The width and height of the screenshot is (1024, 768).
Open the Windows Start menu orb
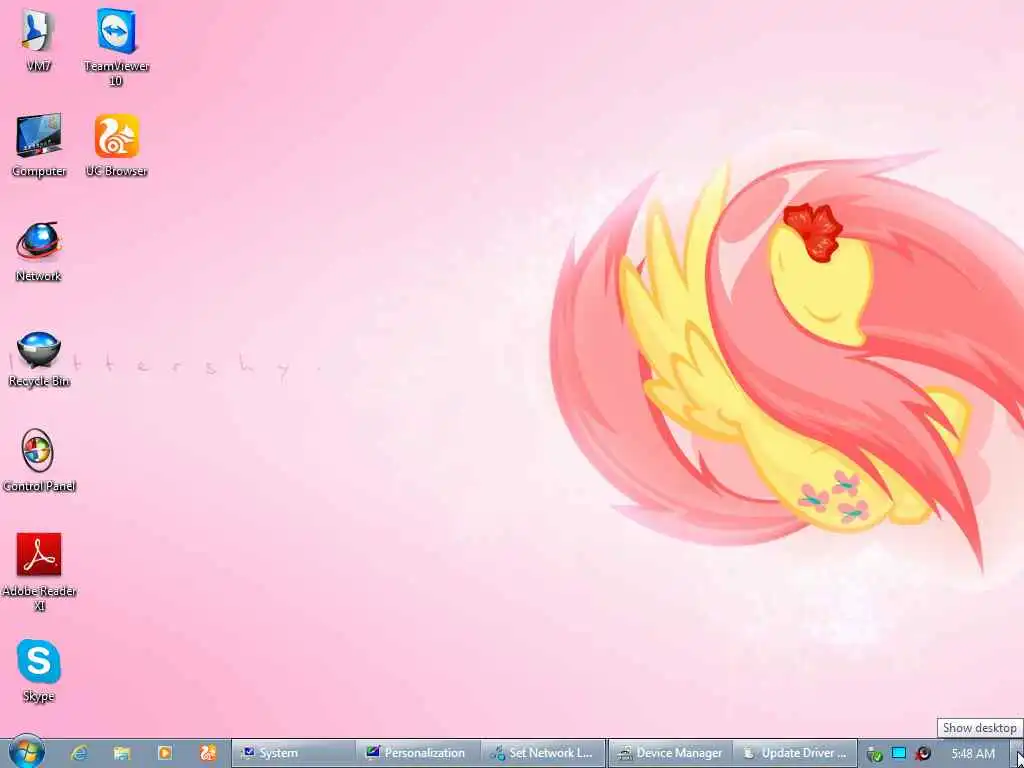[27, 752]
